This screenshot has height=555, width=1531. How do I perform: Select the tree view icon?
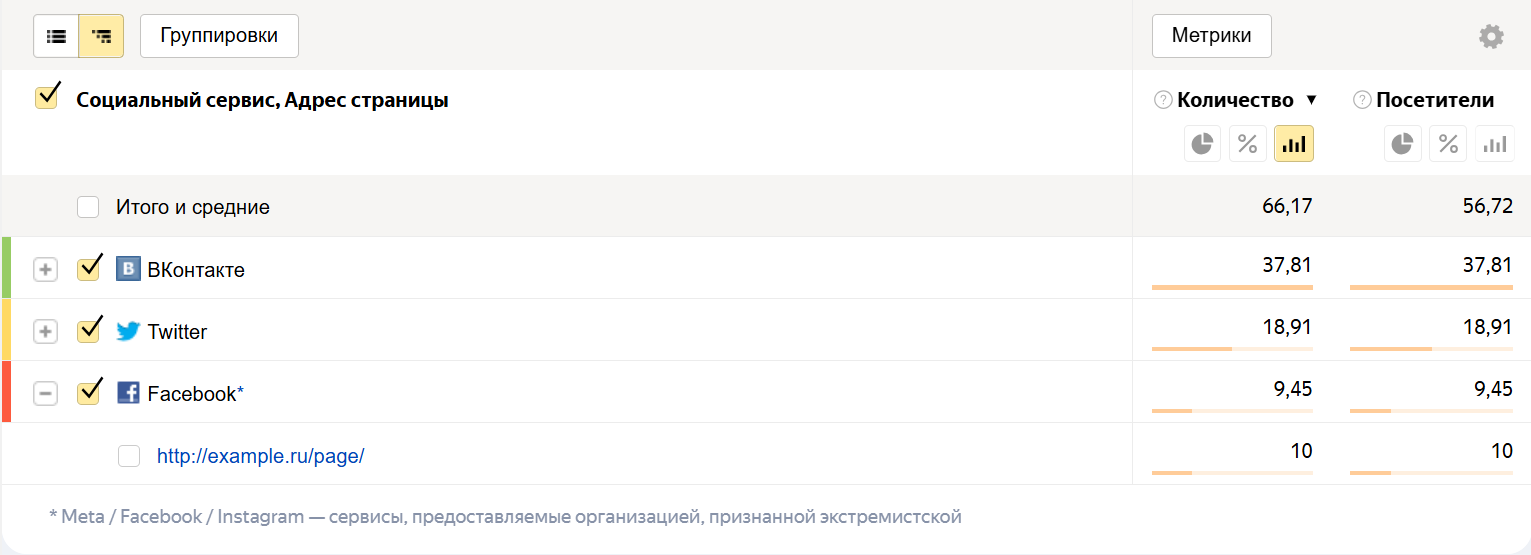pyautogui.click(x=101, y=36)
